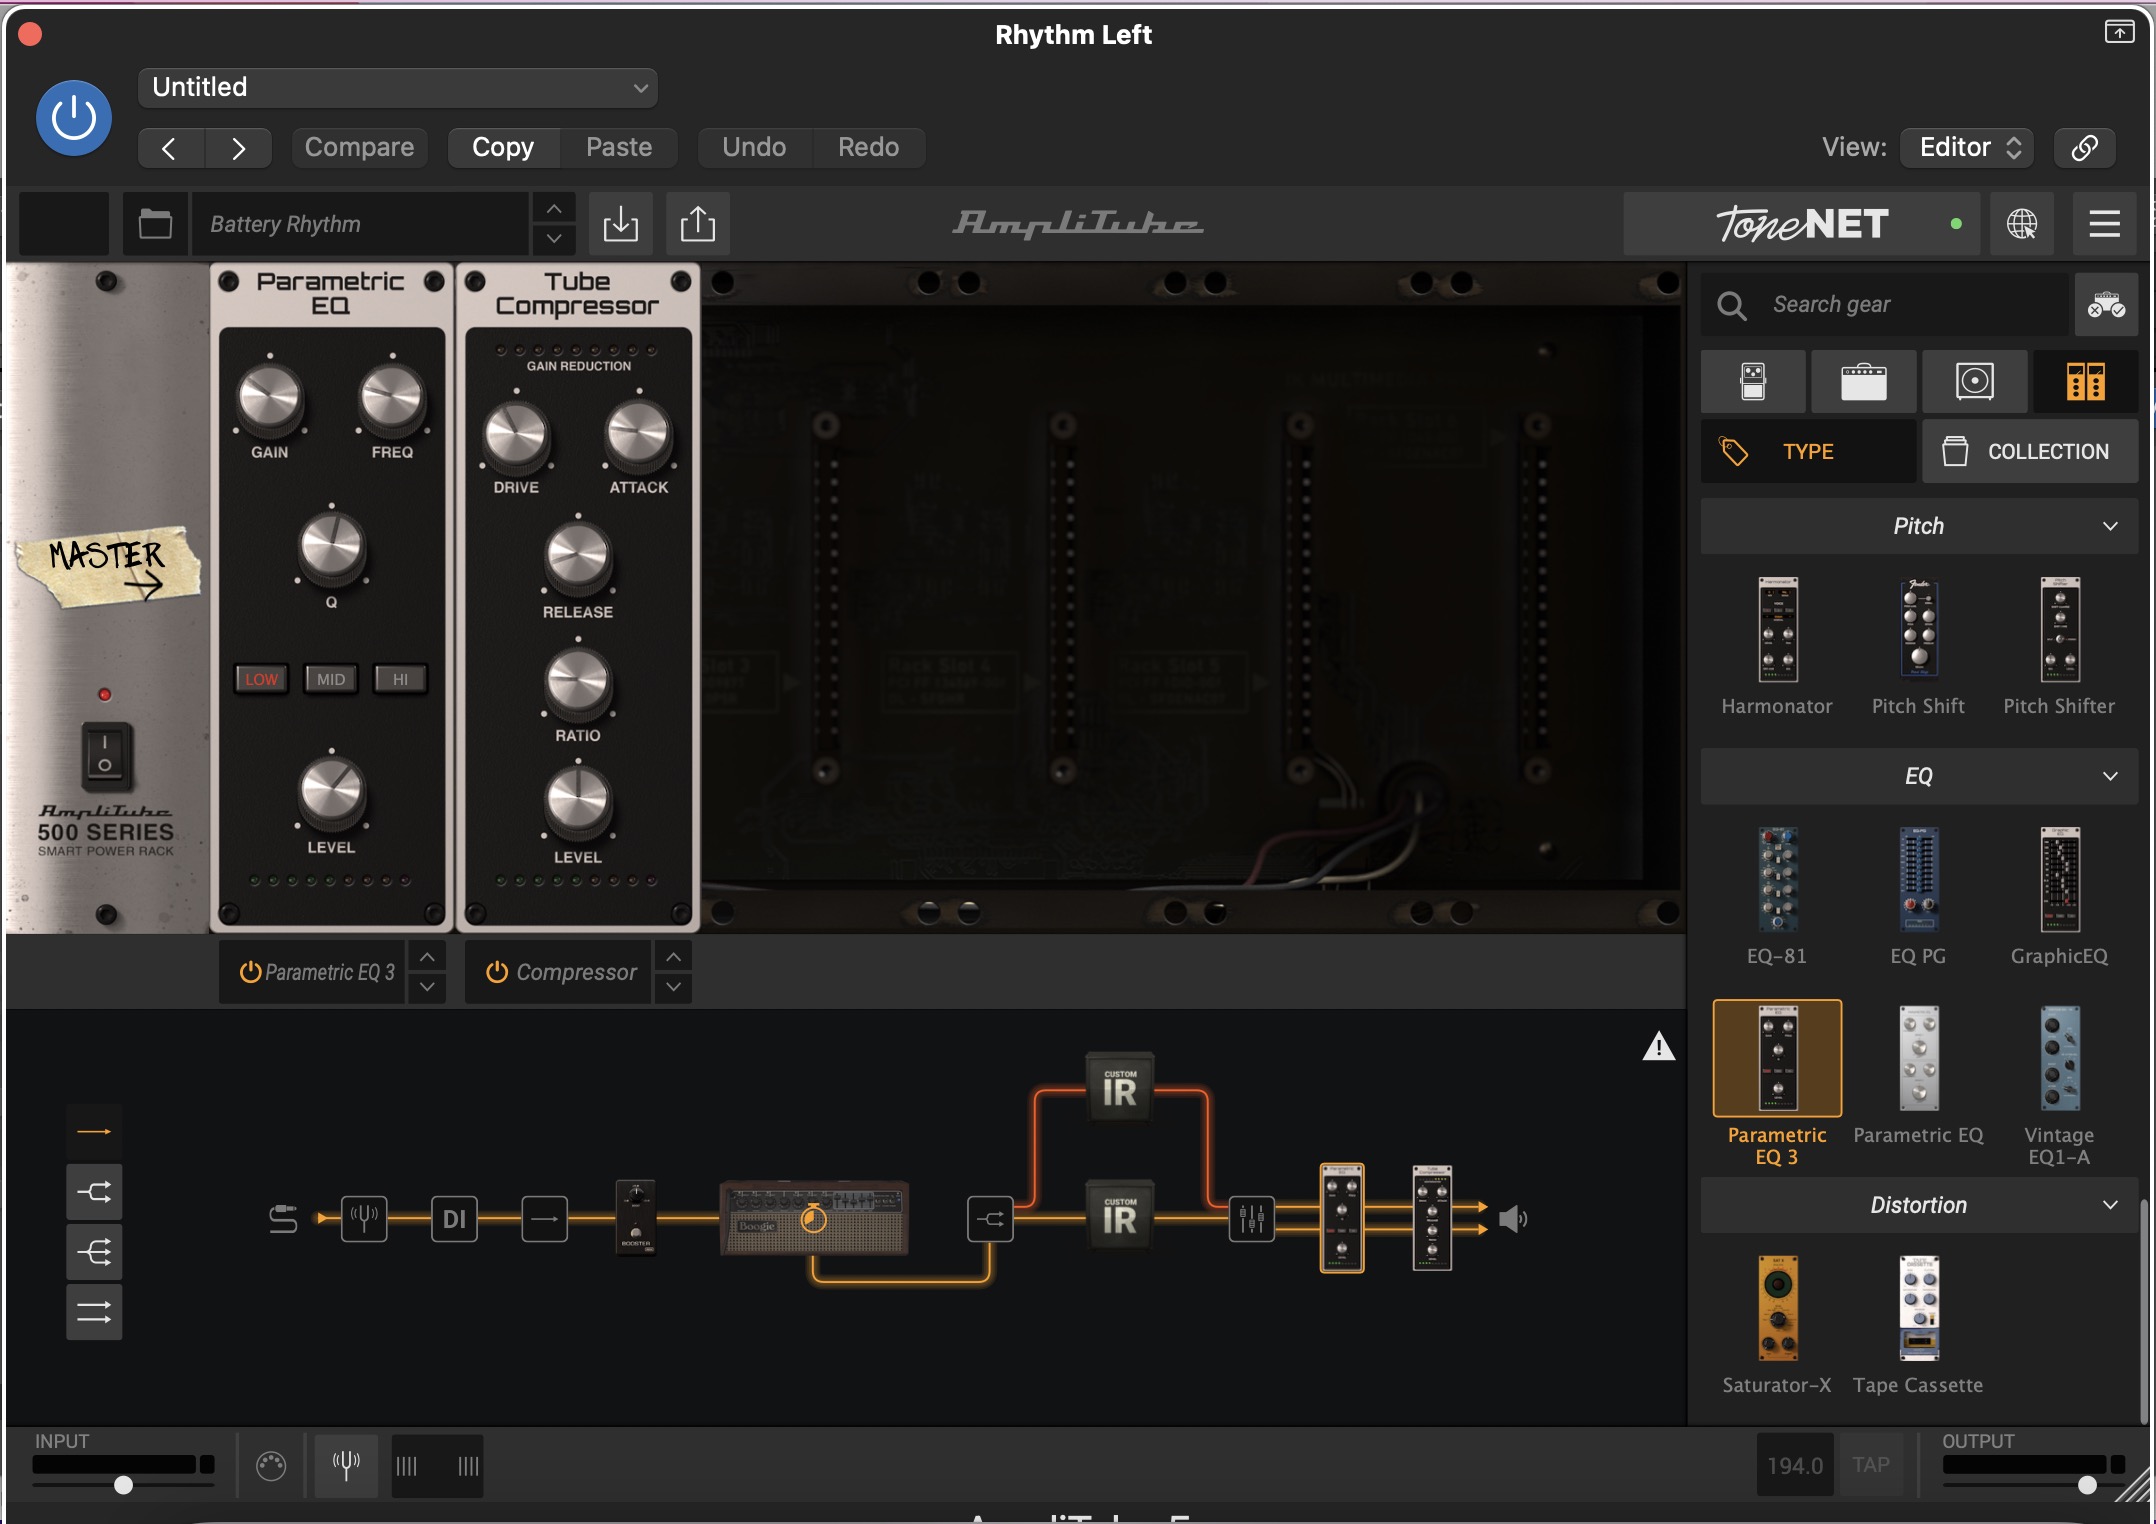Select the Vintage EQ1-A rack unit
The image size is (2156, 1524).
click(2059, 1085)
